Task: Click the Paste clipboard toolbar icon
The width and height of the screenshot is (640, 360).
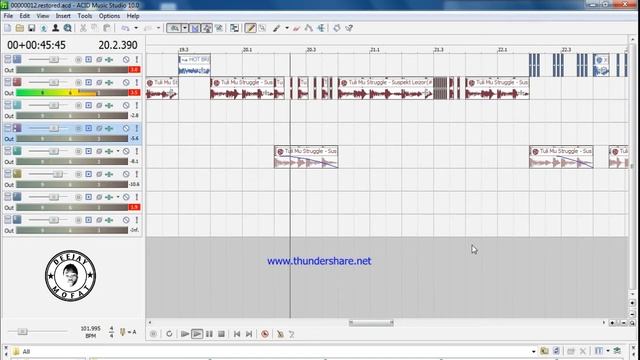Action: (x=107, y=28)
